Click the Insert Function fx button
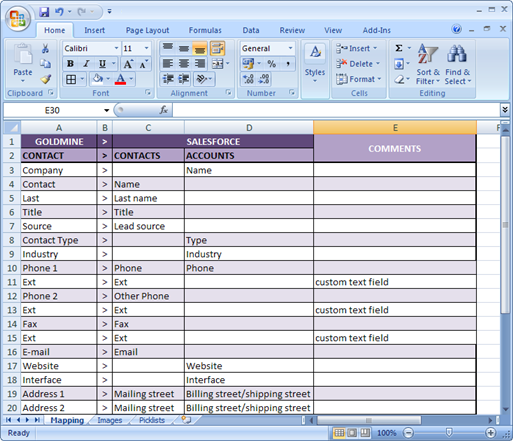 click(164, 110)
